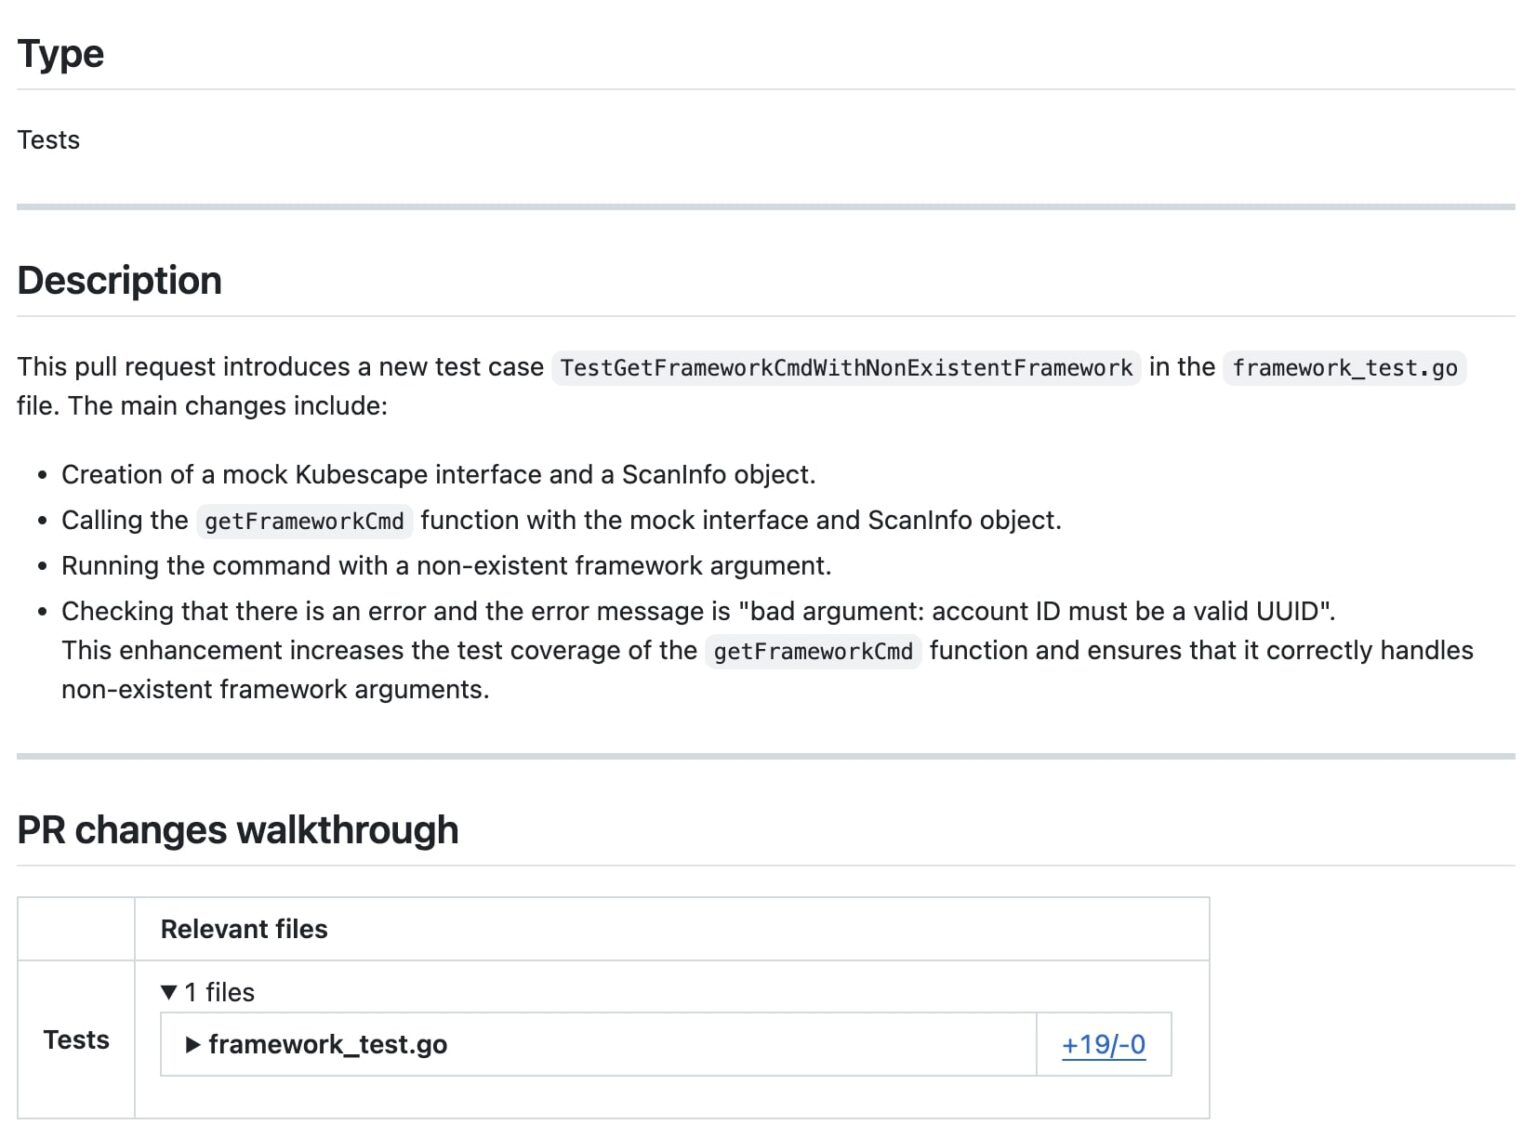The width and height of the screenshot is (1536, 1138).
Task: Select the getFrameworkCmd chip in last bullet
Action: pos(813,651)
